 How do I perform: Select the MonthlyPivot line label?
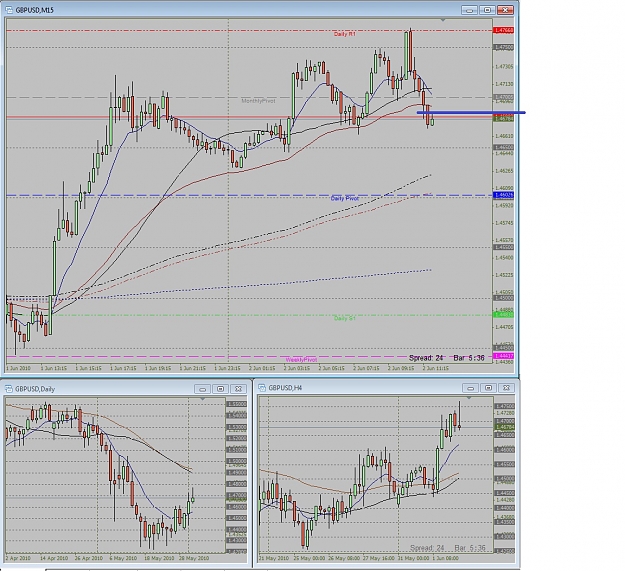click(258, 101)
